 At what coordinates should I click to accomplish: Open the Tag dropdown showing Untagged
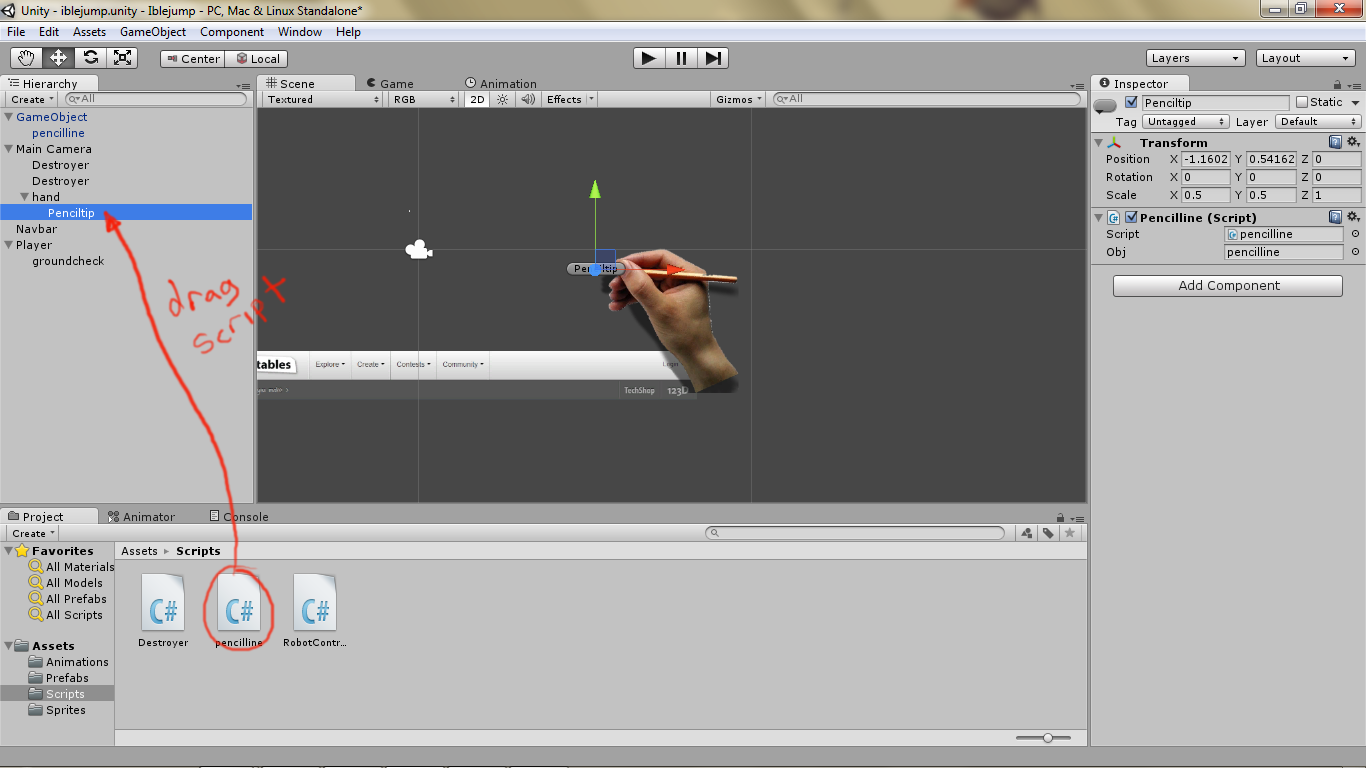click(1185, 122)
